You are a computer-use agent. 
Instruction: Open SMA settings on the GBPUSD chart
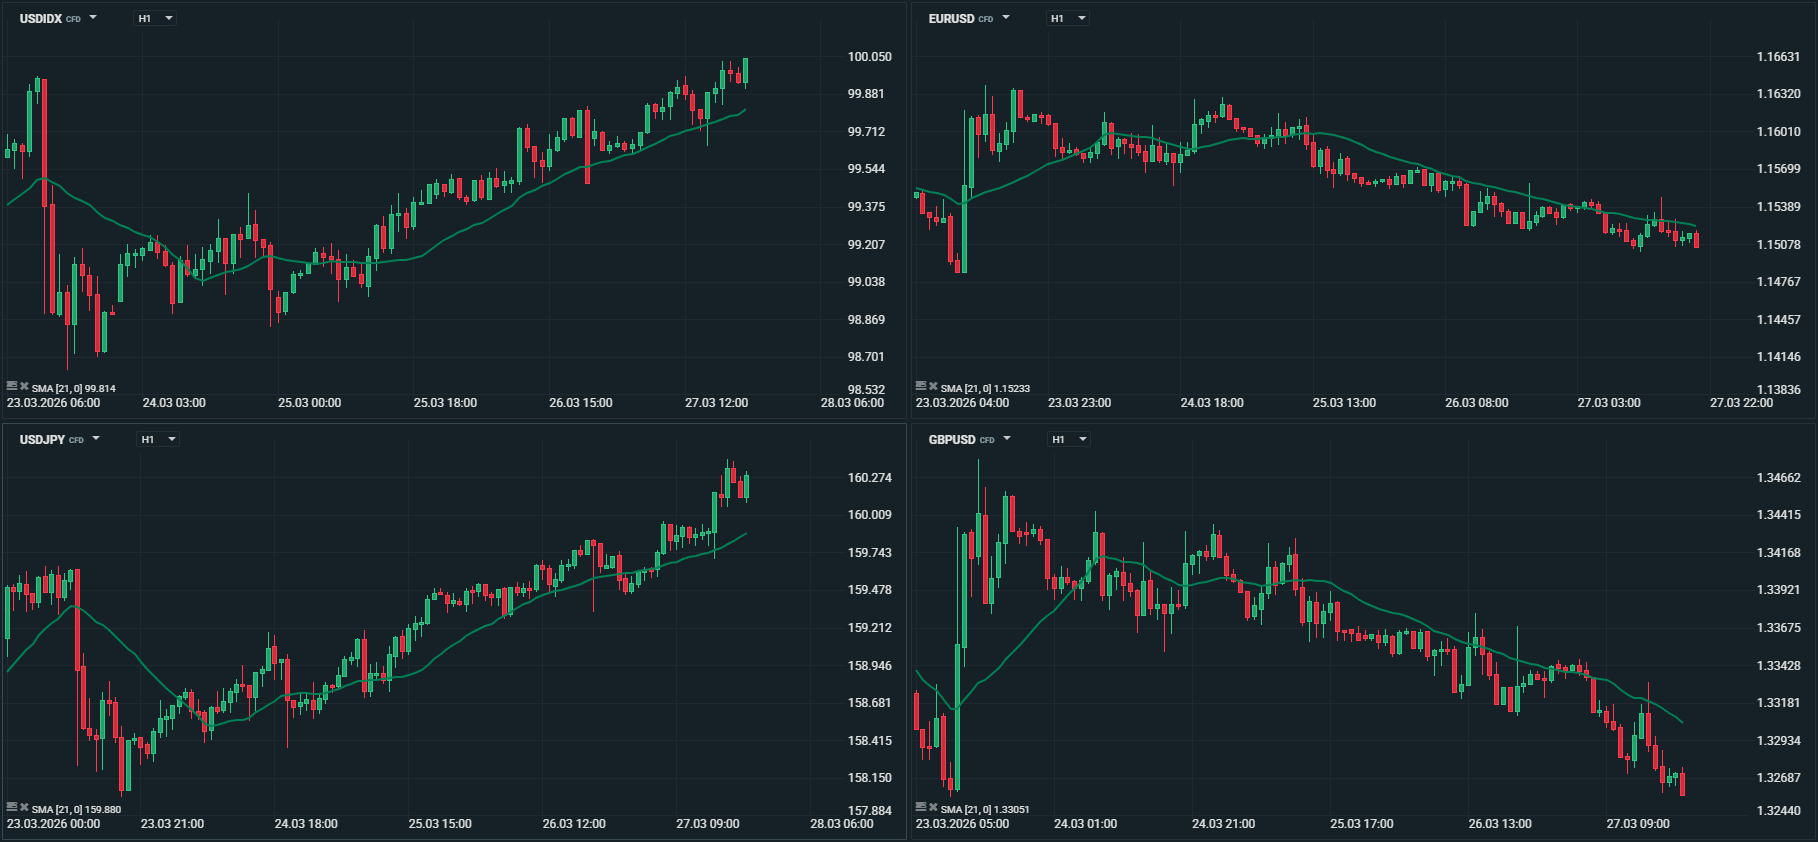[921, 807]
